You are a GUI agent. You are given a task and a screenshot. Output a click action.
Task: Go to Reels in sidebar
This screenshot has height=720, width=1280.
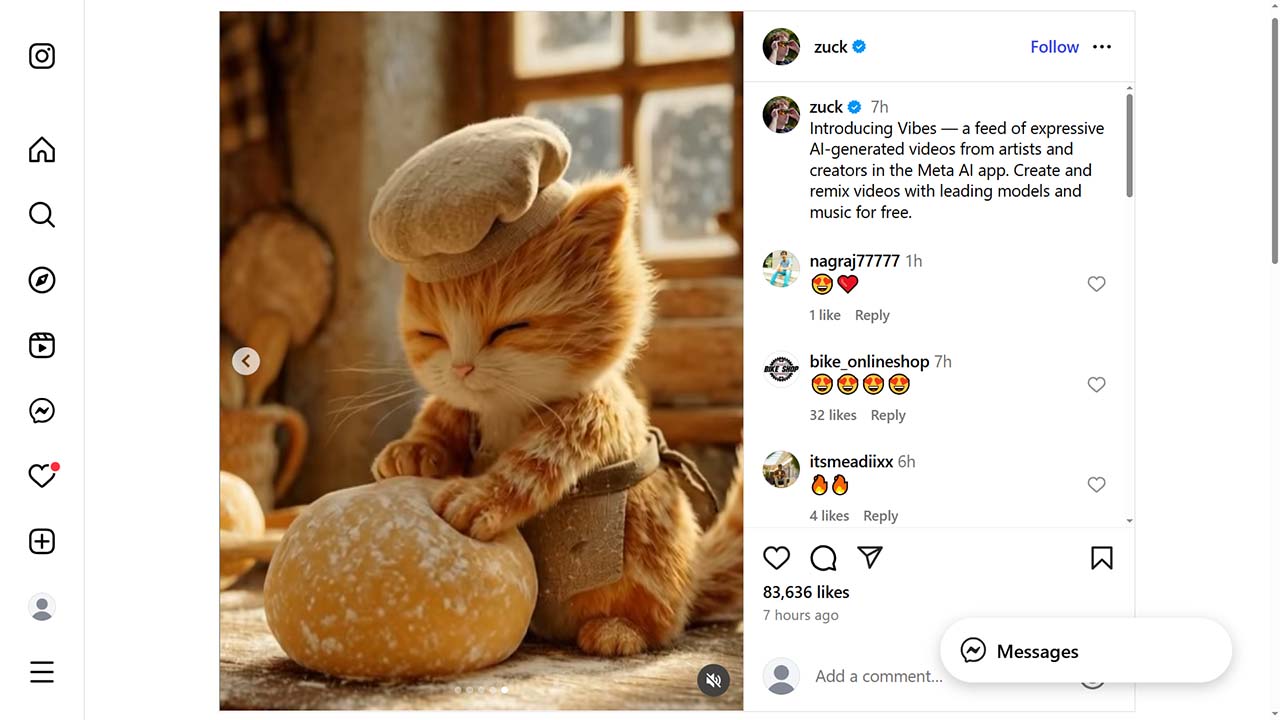pos(42,346)
